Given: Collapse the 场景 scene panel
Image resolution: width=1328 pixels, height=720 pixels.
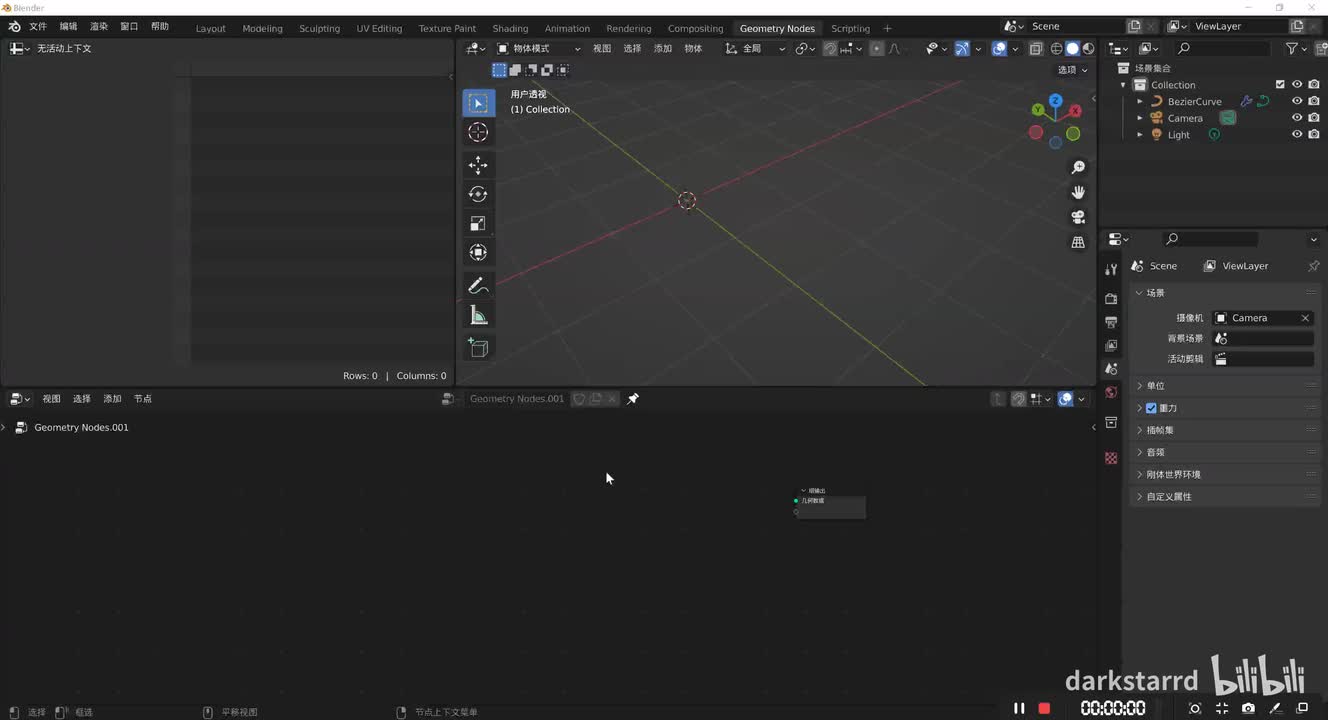Looking at the screenshot, I should 1225,293.
